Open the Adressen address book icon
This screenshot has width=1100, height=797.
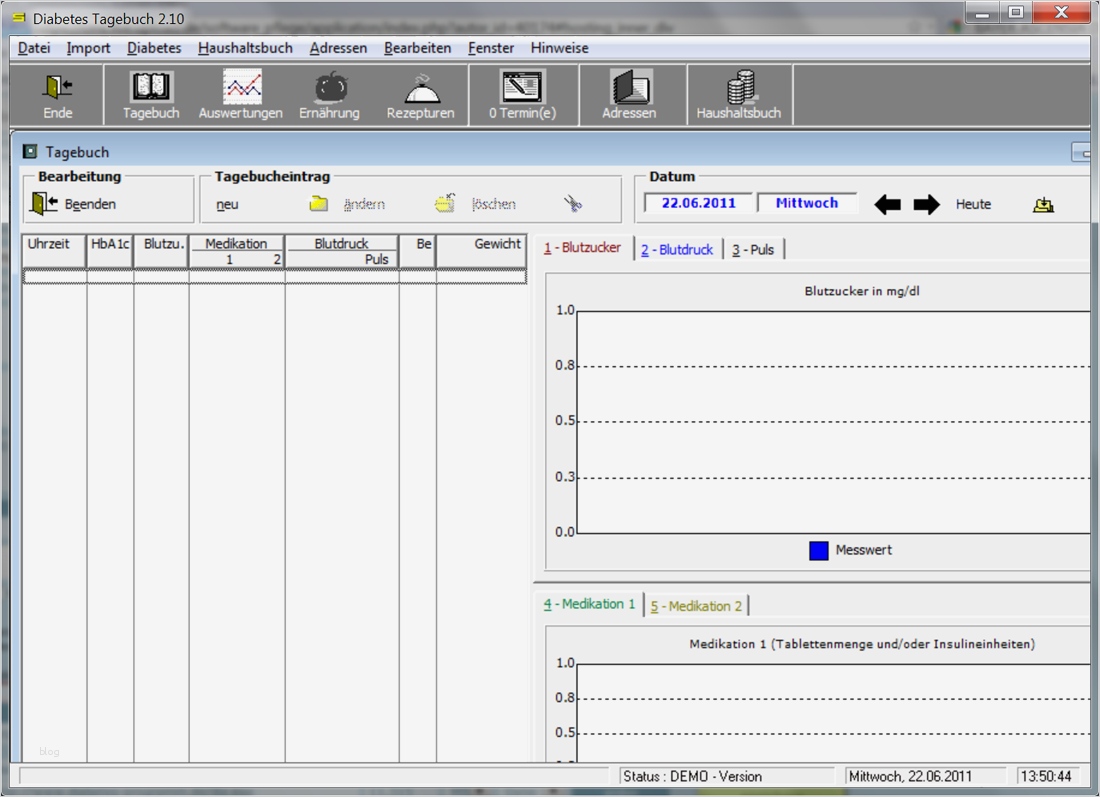[629, 90]
